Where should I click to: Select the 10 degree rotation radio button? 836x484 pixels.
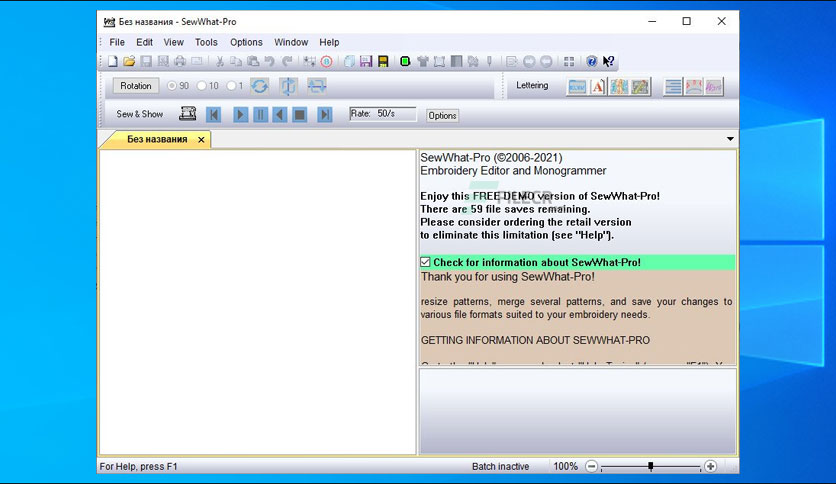point(202,86)
